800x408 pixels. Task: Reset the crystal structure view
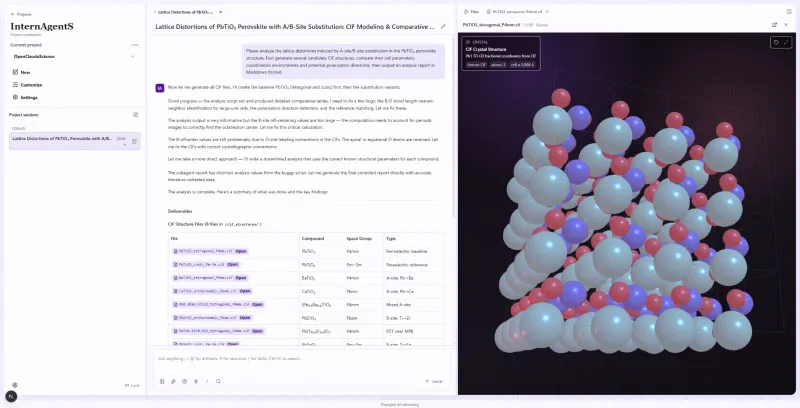click(776, 43)
